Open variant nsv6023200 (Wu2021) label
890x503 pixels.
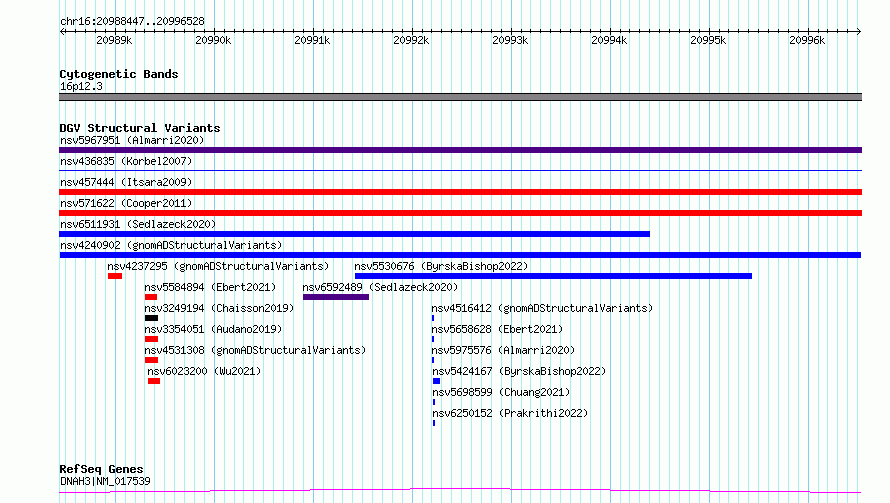point(204,371)
